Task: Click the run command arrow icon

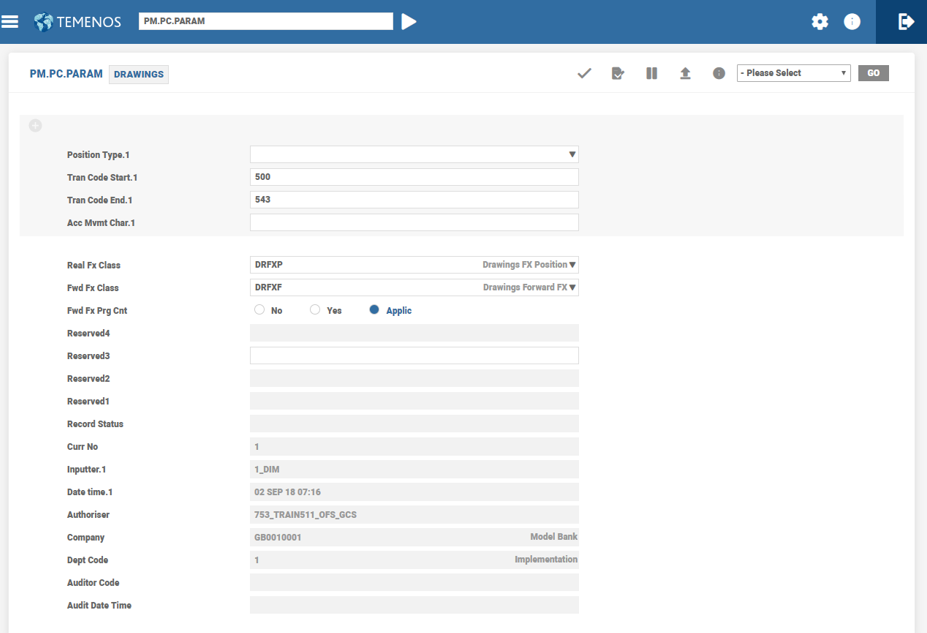Action: (x=409, y=21)
